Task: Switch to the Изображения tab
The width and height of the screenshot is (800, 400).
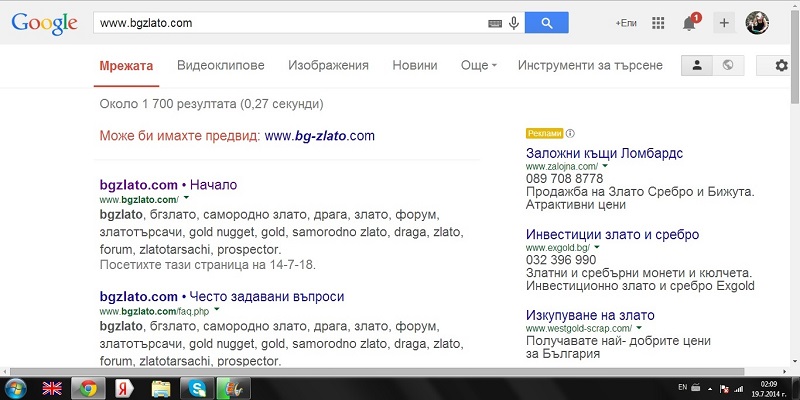Action: 328,65
